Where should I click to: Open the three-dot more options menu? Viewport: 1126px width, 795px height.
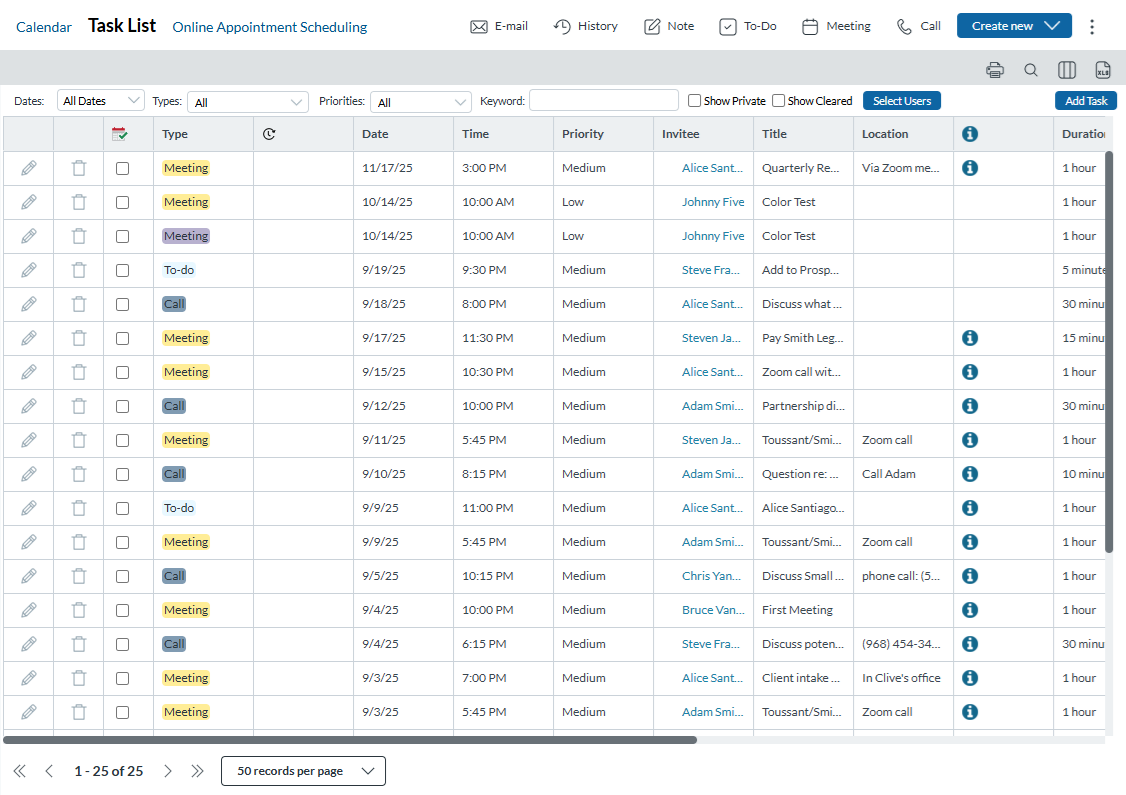pyautogui.click(x=1092, y=27)
